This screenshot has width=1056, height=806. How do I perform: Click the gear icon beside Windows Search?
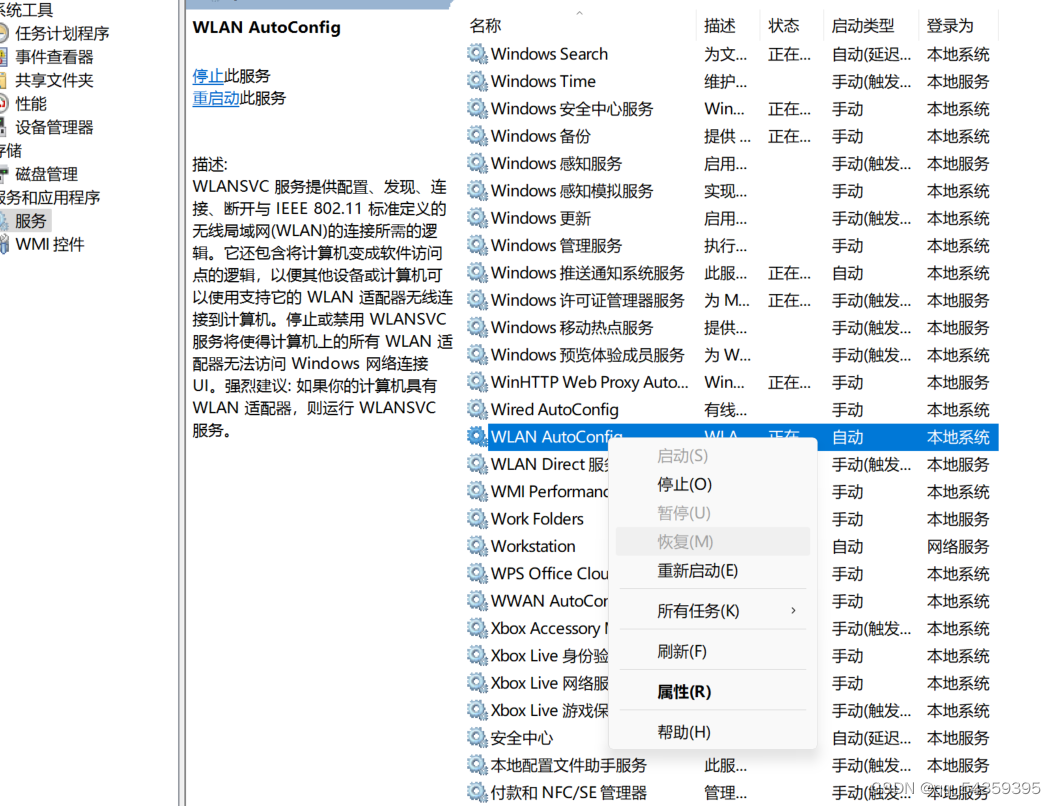pos(477,54)
